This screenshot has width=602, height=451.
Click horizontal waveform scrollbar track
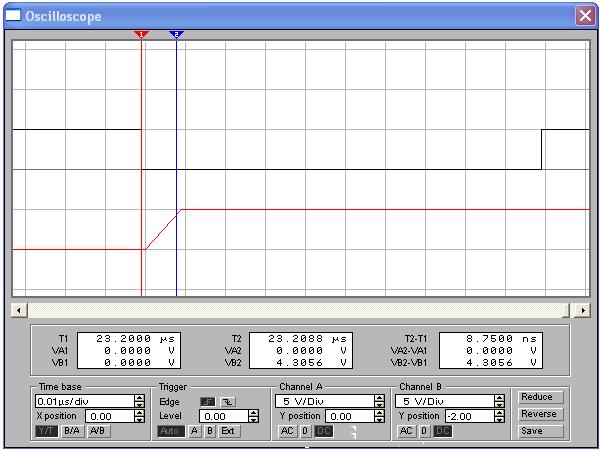(300, 311)
